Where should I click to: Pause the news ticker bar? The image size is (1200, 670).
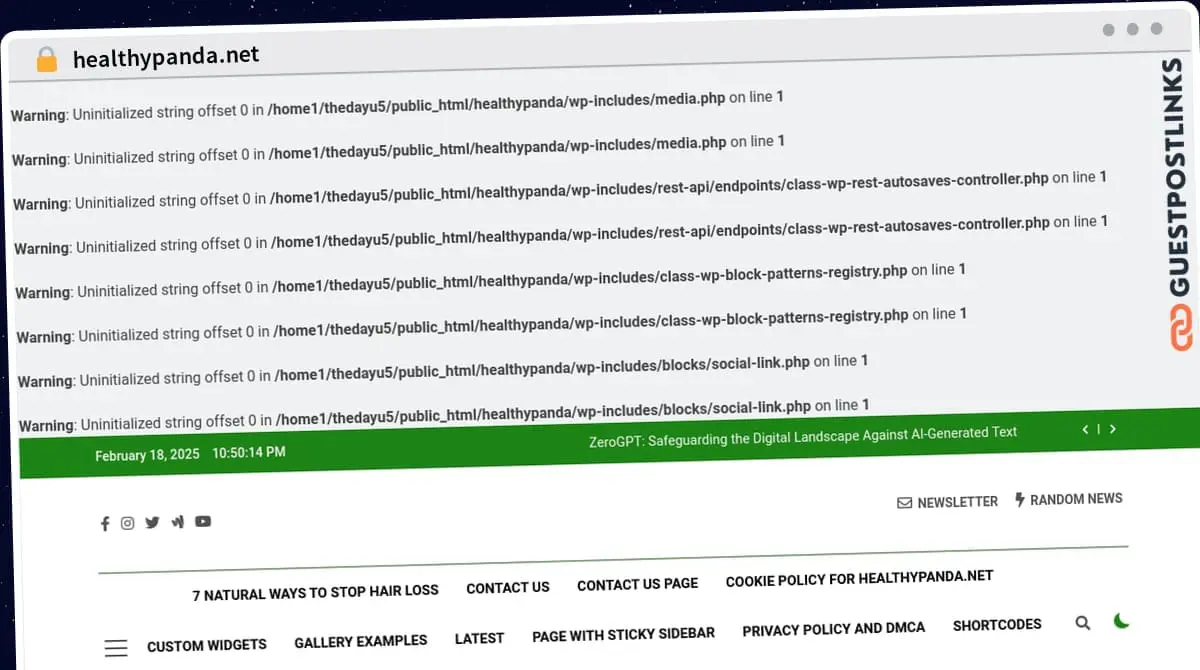(1099, 429)
